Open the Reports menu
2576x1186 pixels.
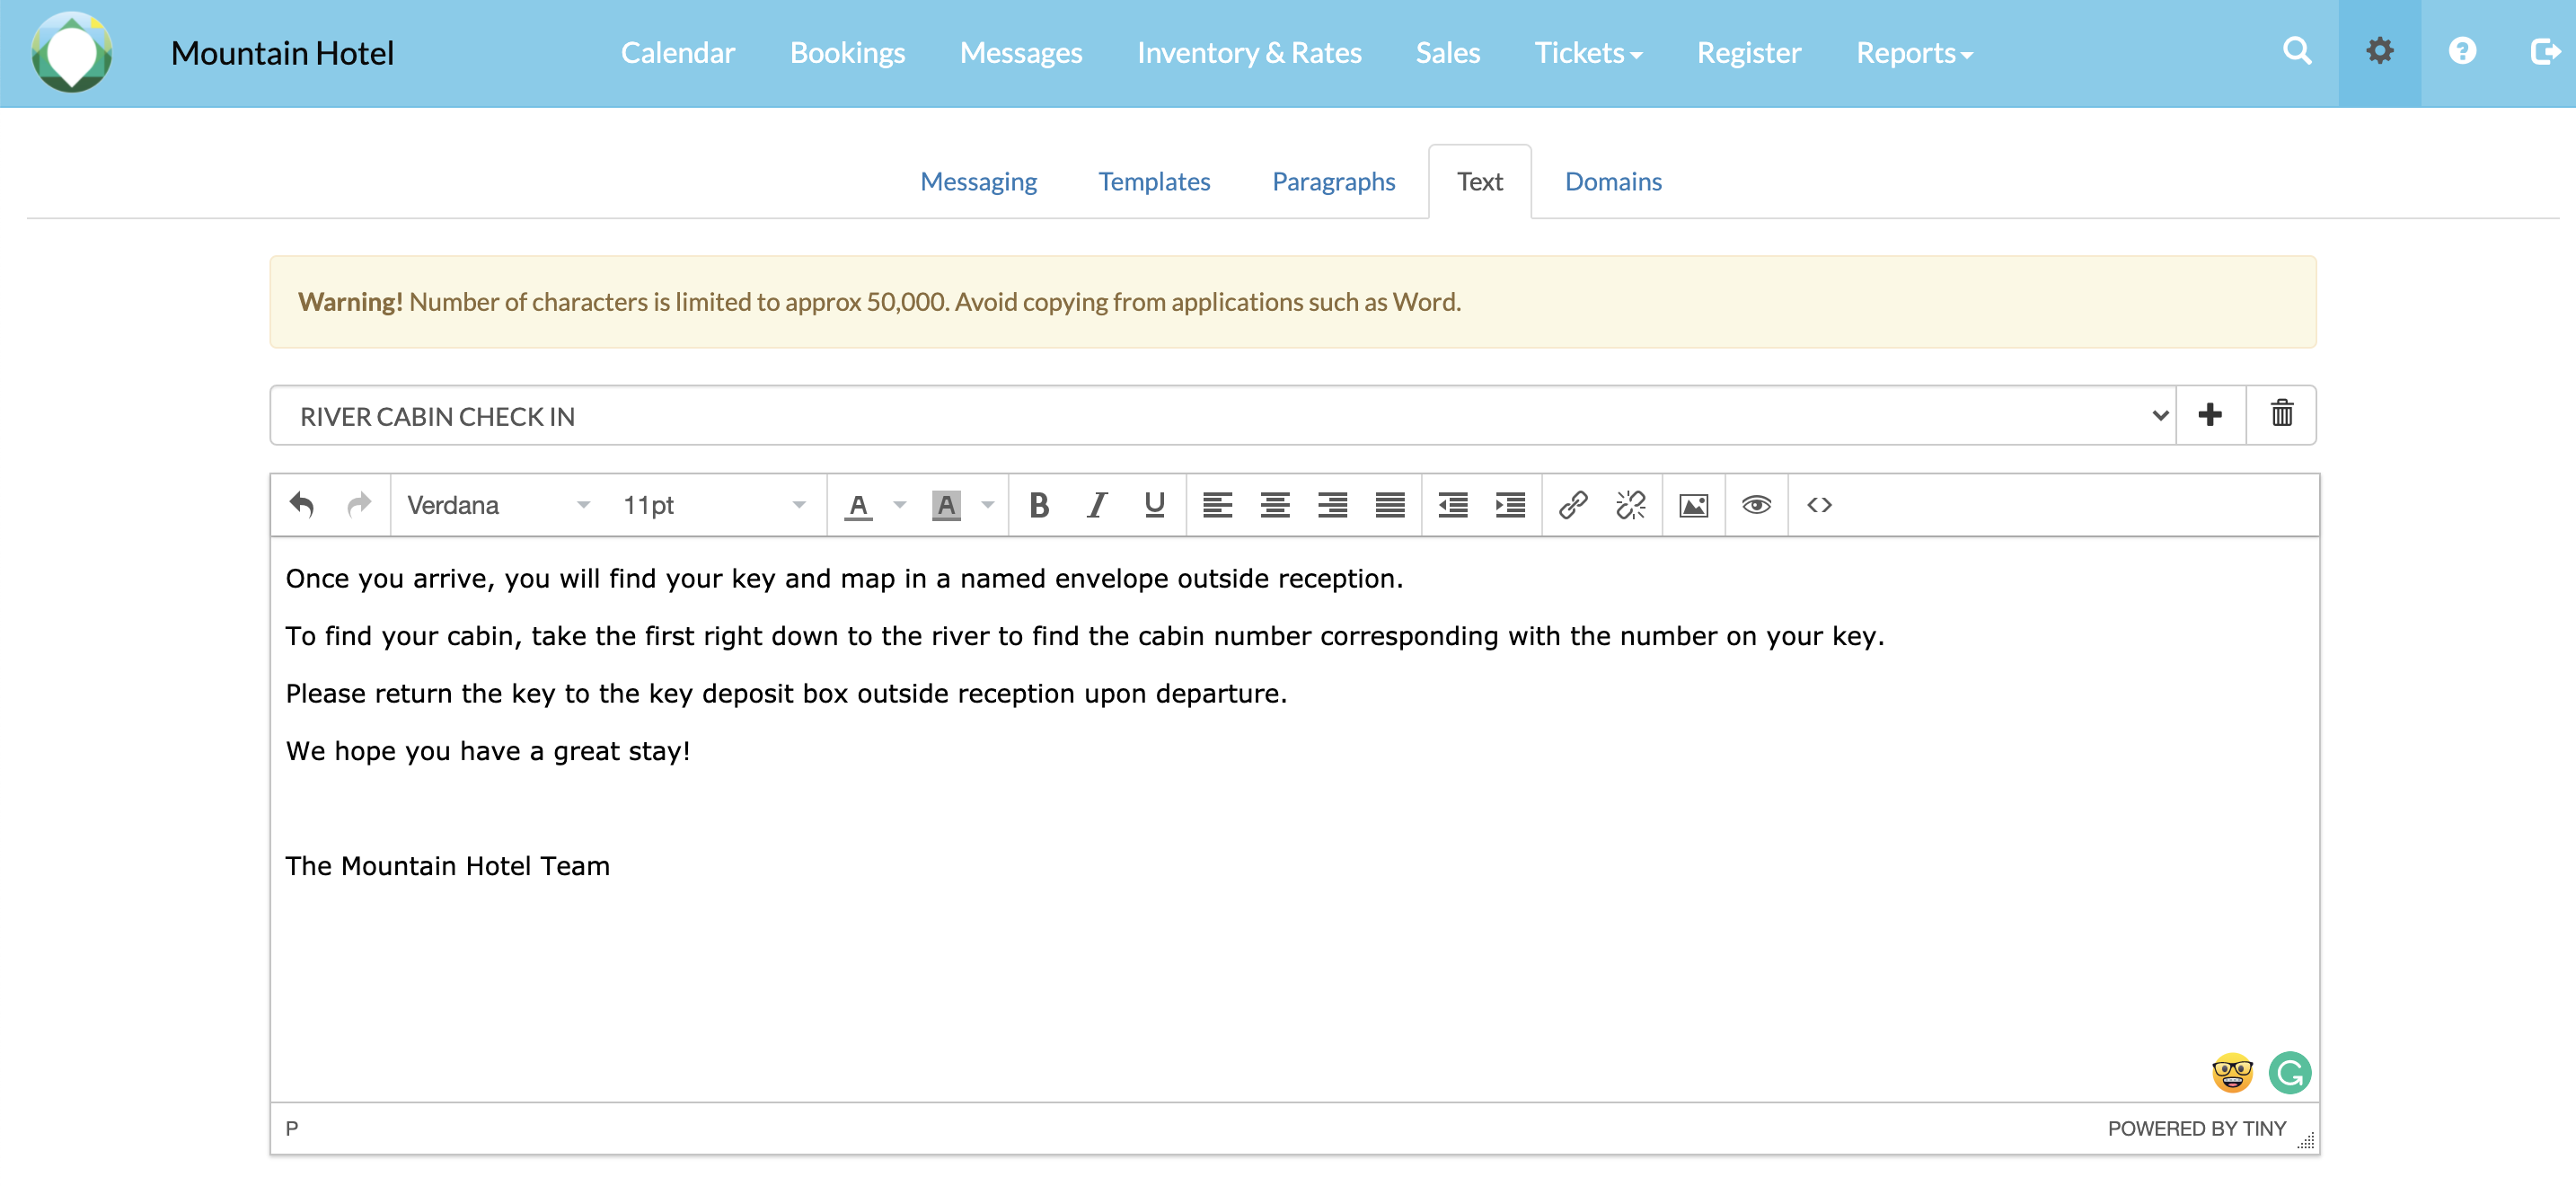1914,52
